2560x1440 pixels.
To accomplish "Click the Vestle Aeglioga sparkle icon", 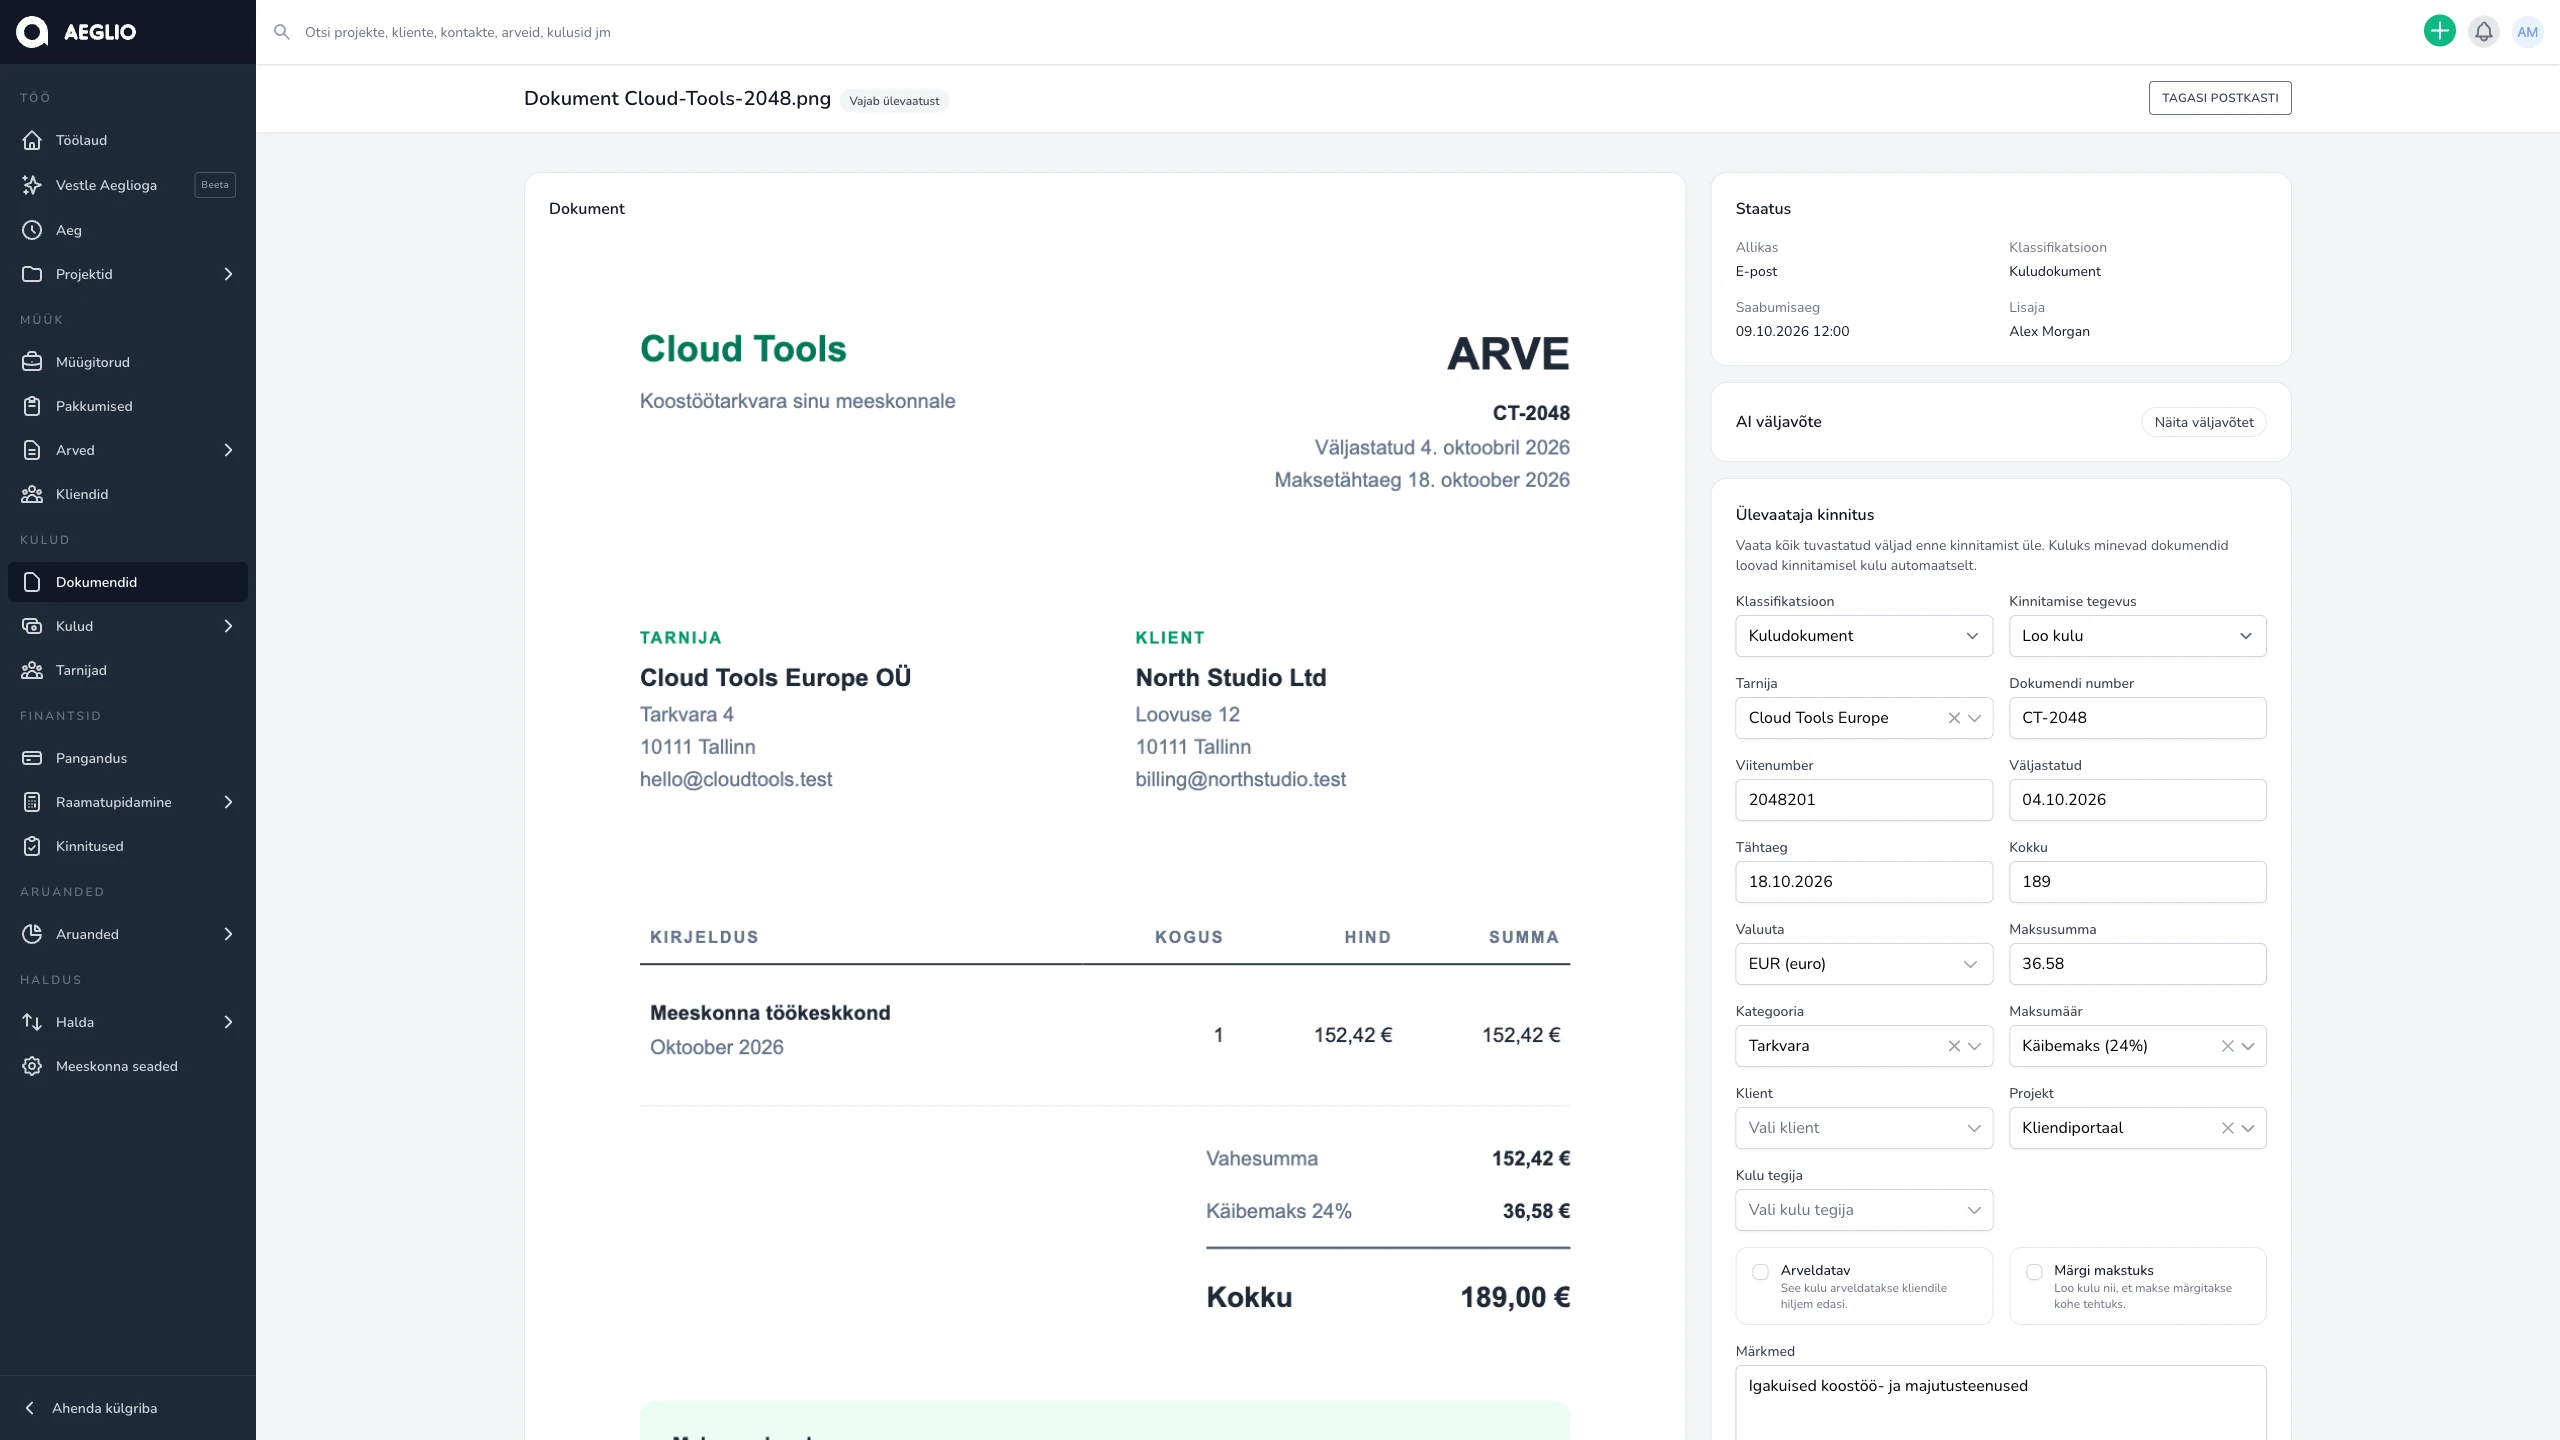I will (x=32, y=185).
